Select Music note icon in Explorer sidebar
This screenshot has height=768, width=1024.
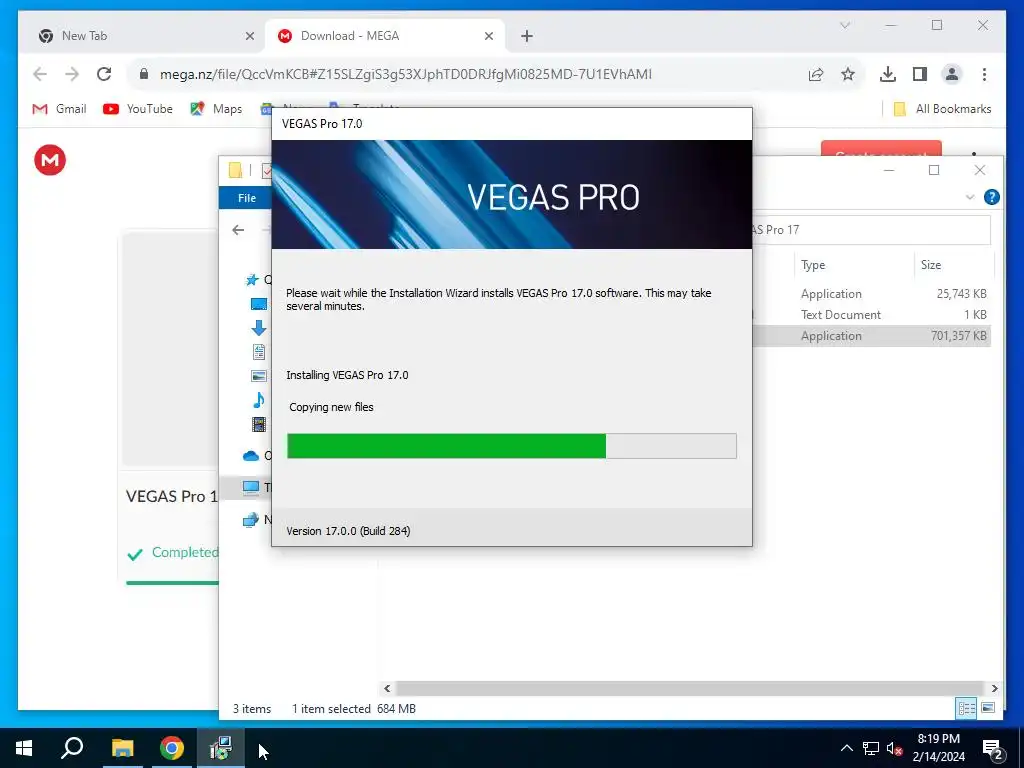(259, 400)
